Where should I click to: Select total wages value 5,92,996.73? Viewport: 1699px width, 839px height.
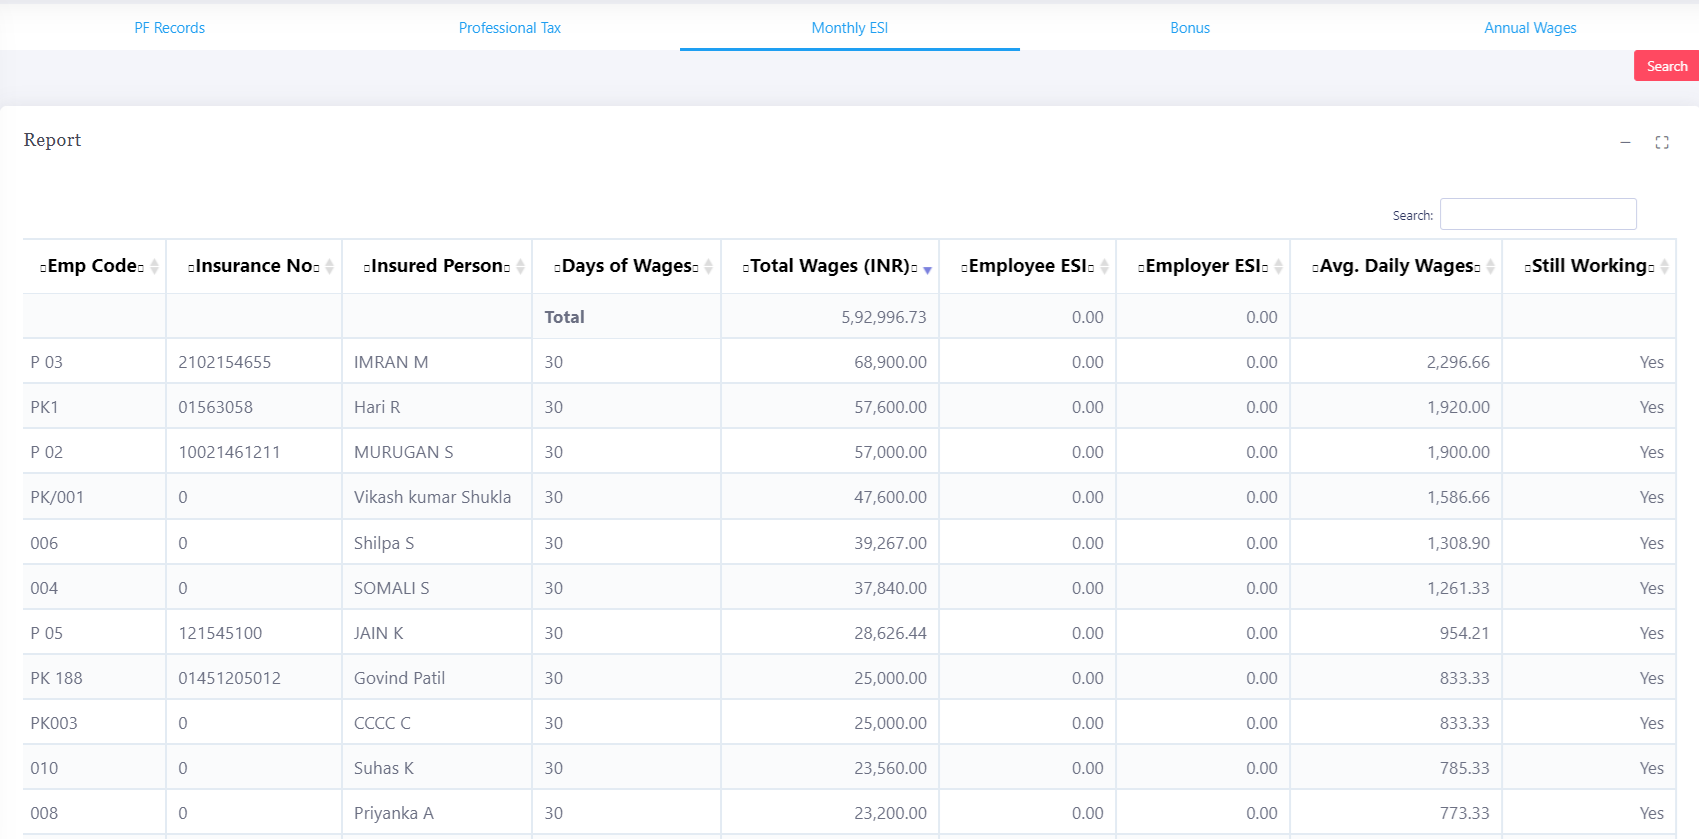click(x=884, y=317)
